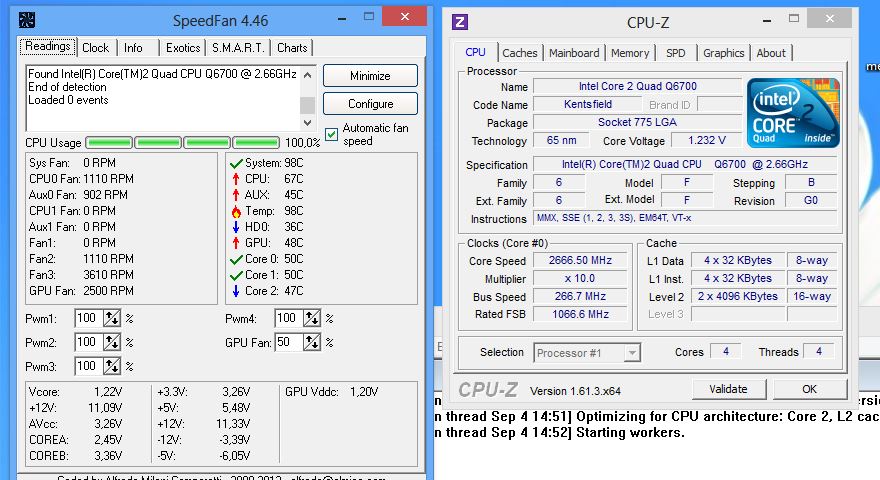This screenshot has height=480, width=880.
Task: Open the Memory tab in CPU-Z
Action: [x=630, y=53]
